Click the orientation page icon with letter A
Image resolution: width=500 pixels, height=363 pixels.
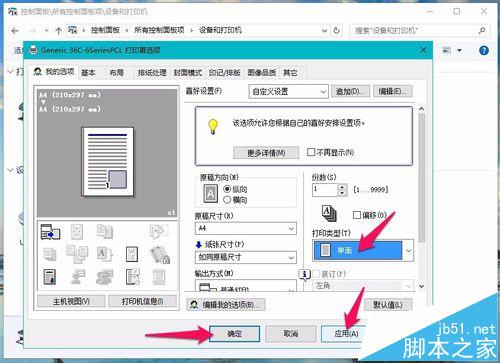[211, 194]
